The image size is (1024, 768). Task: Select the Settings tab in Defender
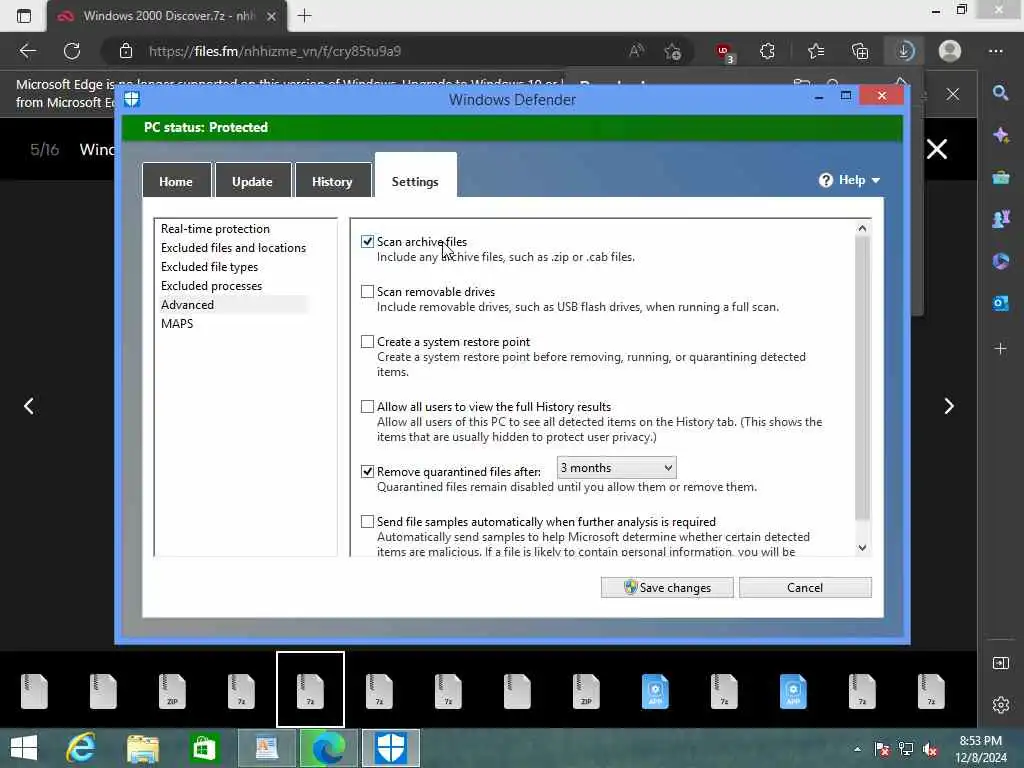click(415, 176)
